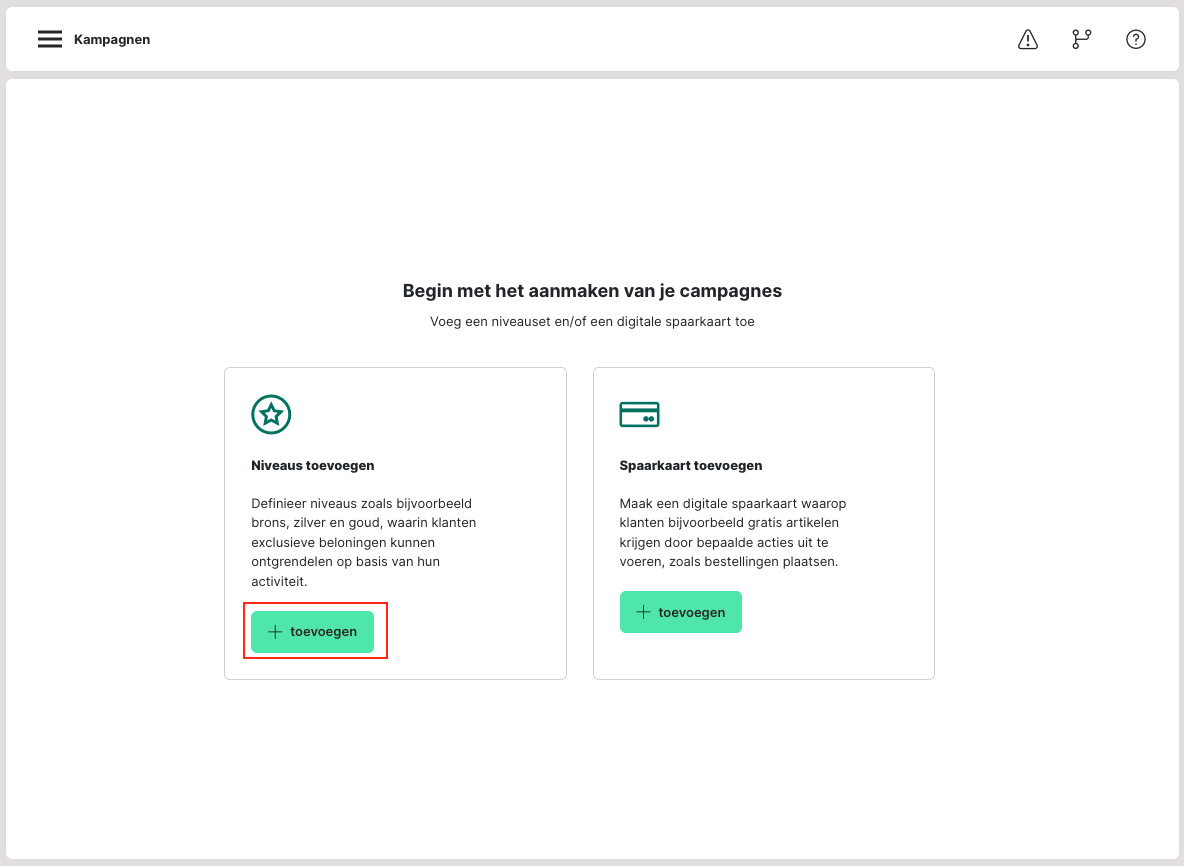1184x866 pixels.
Task: Select the 'Spaarkaart toevoegen' card heading
Action: pos(690,466)
